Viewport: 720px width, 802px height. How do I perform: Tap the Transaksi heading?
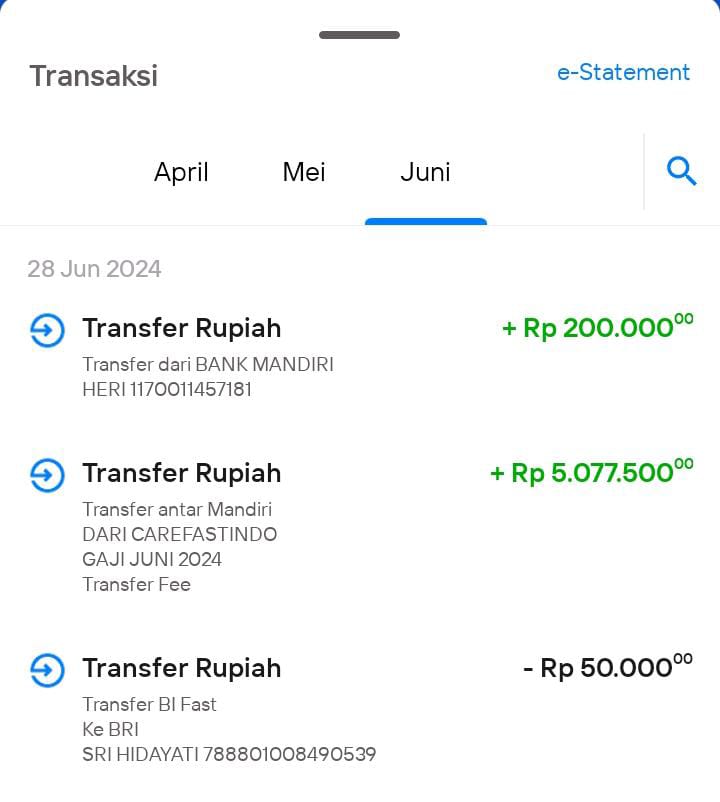tap(94, 76)
